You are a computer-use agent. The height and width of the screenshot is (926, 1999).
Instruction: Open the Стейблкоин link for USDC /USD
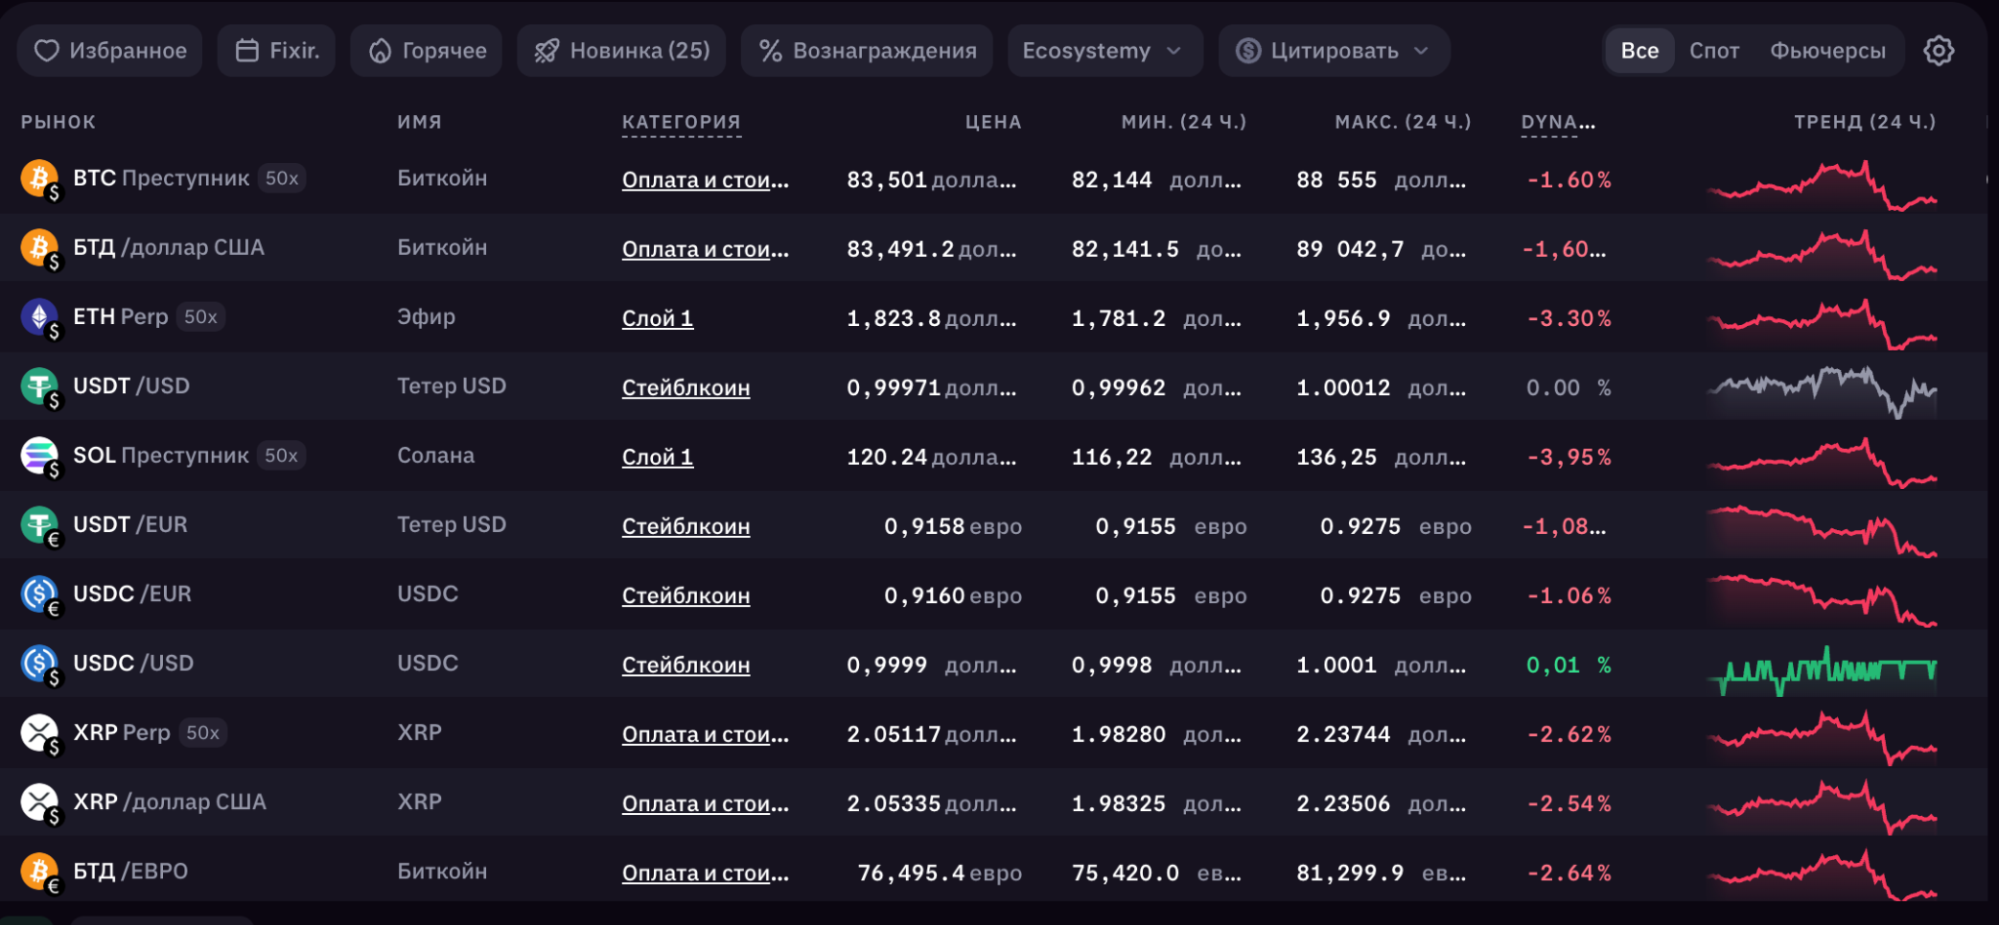[686, 665]
